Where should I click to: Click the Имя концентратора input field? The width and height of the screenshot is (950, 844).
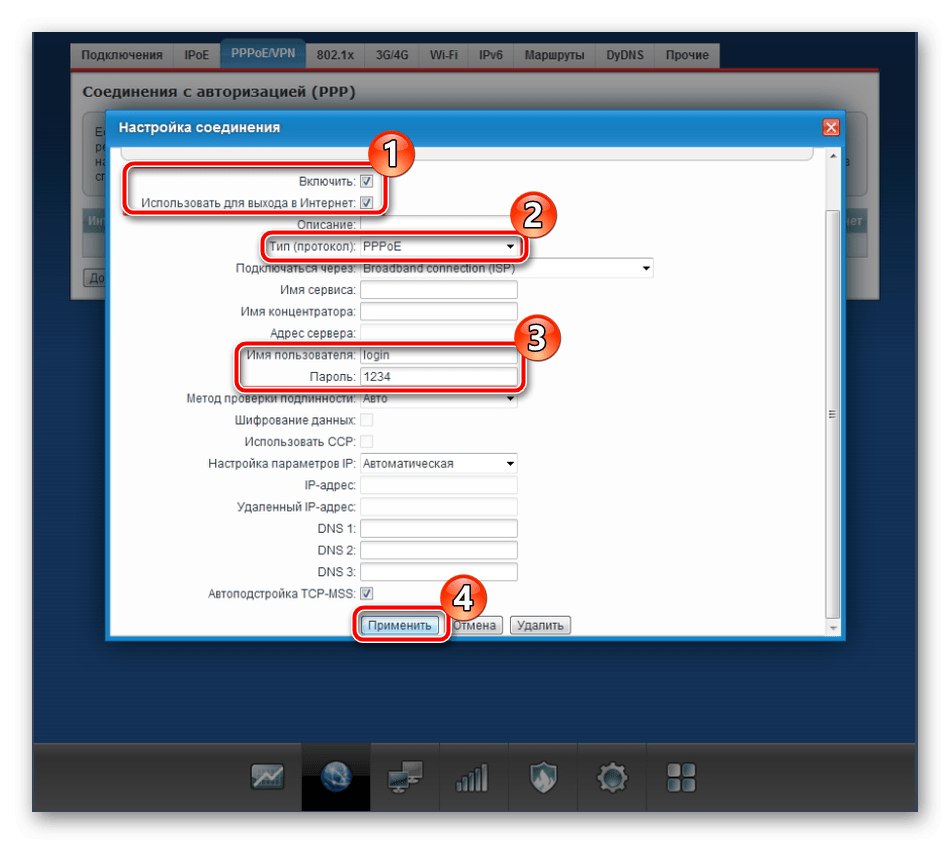[x=439, y=311]
